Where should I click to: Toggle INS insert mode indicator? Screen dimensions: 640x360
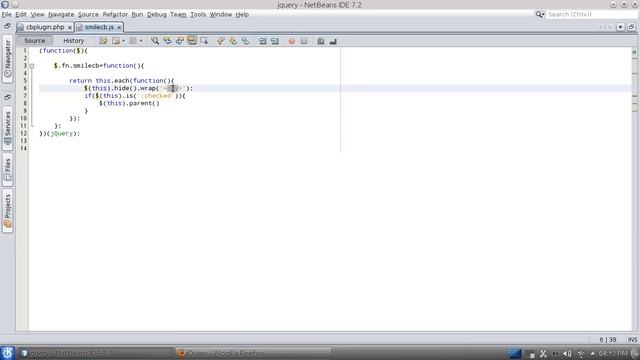632,340
